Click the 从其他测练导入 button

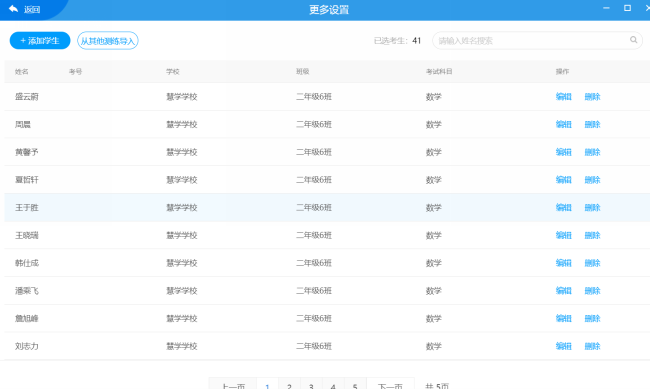108,41
